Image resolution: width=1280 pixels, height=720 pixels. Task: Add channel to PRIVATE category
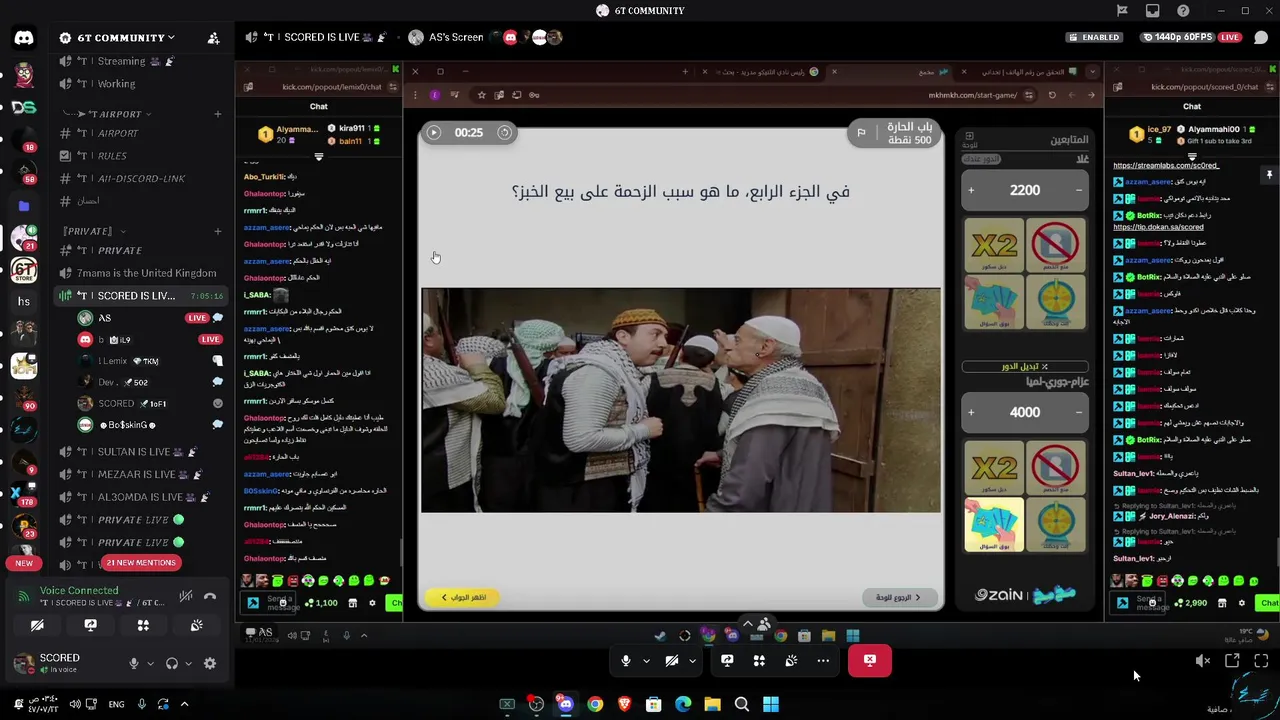coord(217,231)
